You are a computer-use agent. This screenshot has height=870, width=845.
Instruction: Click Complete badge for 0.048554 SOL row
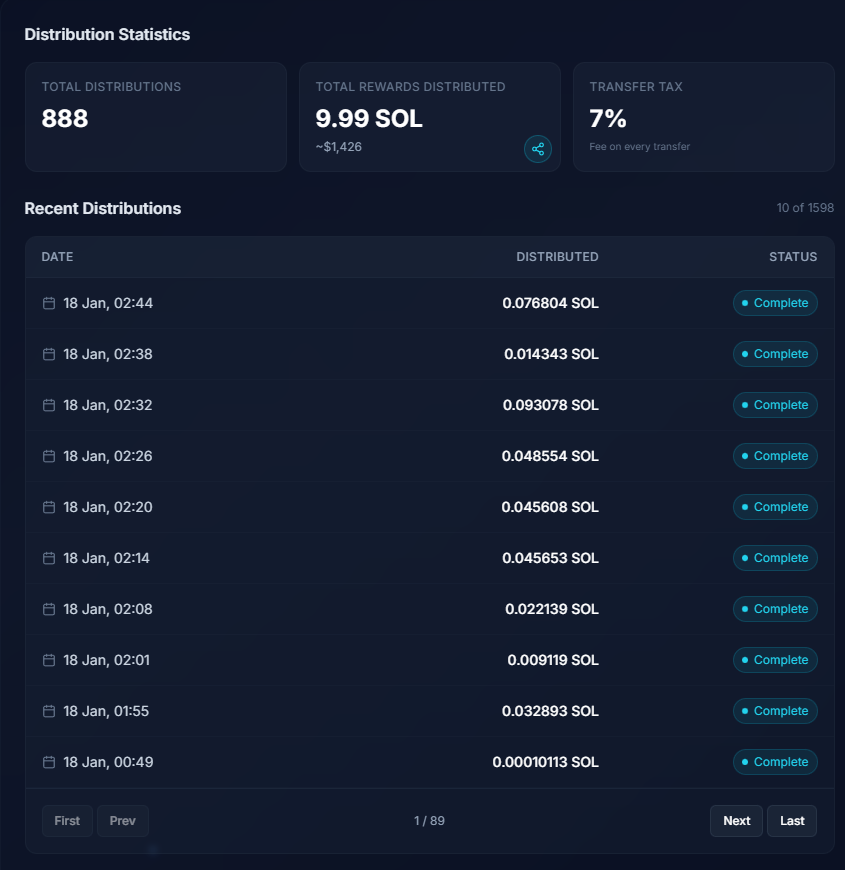point(775,456)
